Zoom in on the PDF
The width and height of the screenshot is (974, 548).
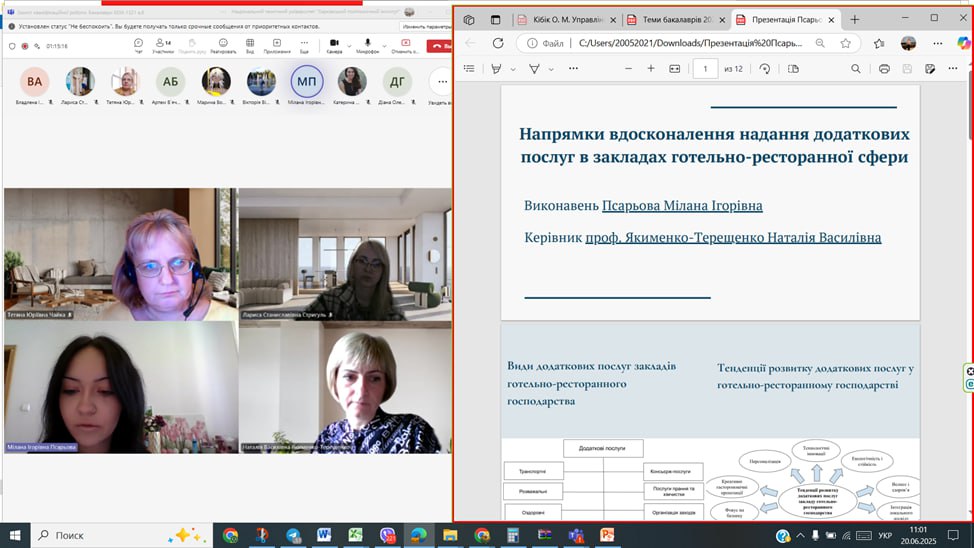[x=651, y=69]
